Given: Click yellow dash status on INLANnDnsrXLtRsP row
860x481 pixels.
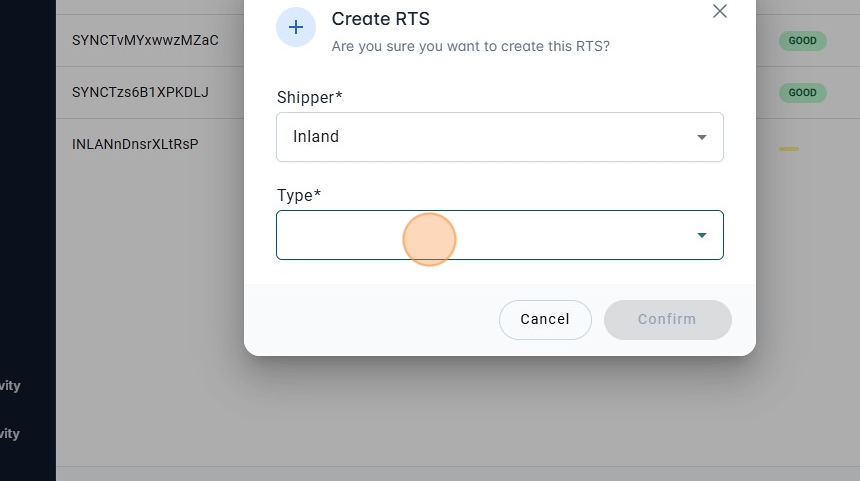Looking at the screenshot, I should tap(789, 149).
